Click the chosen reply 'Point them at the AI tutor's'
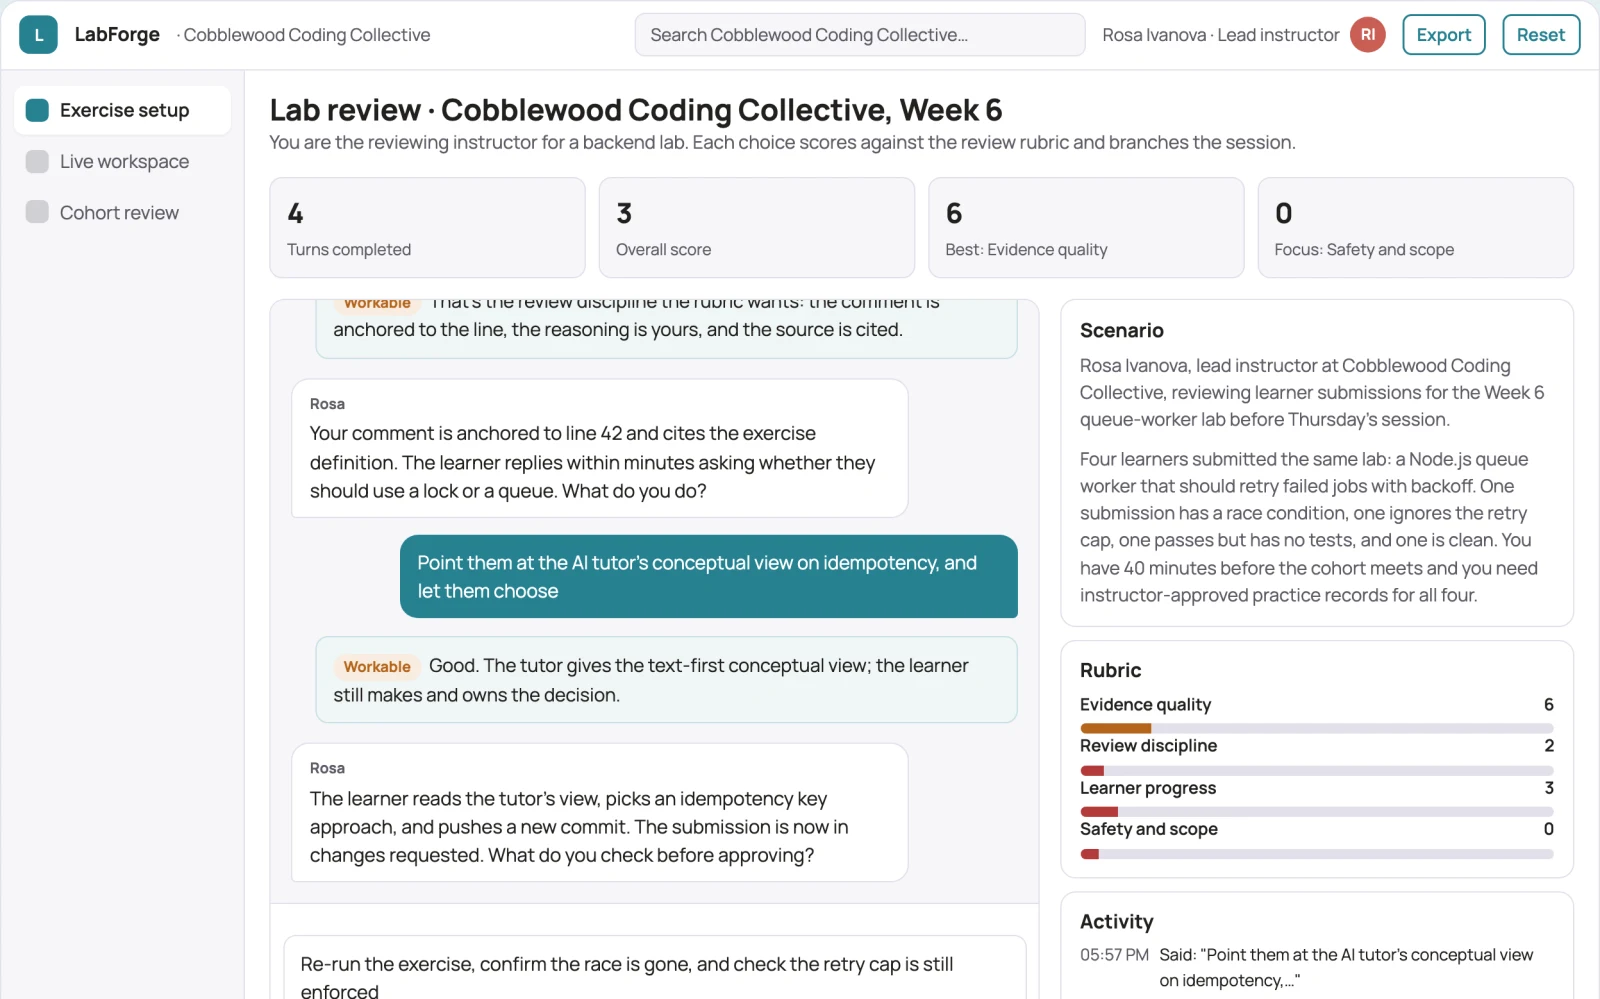Screen dimensions: 1600x999 [709, 577]
